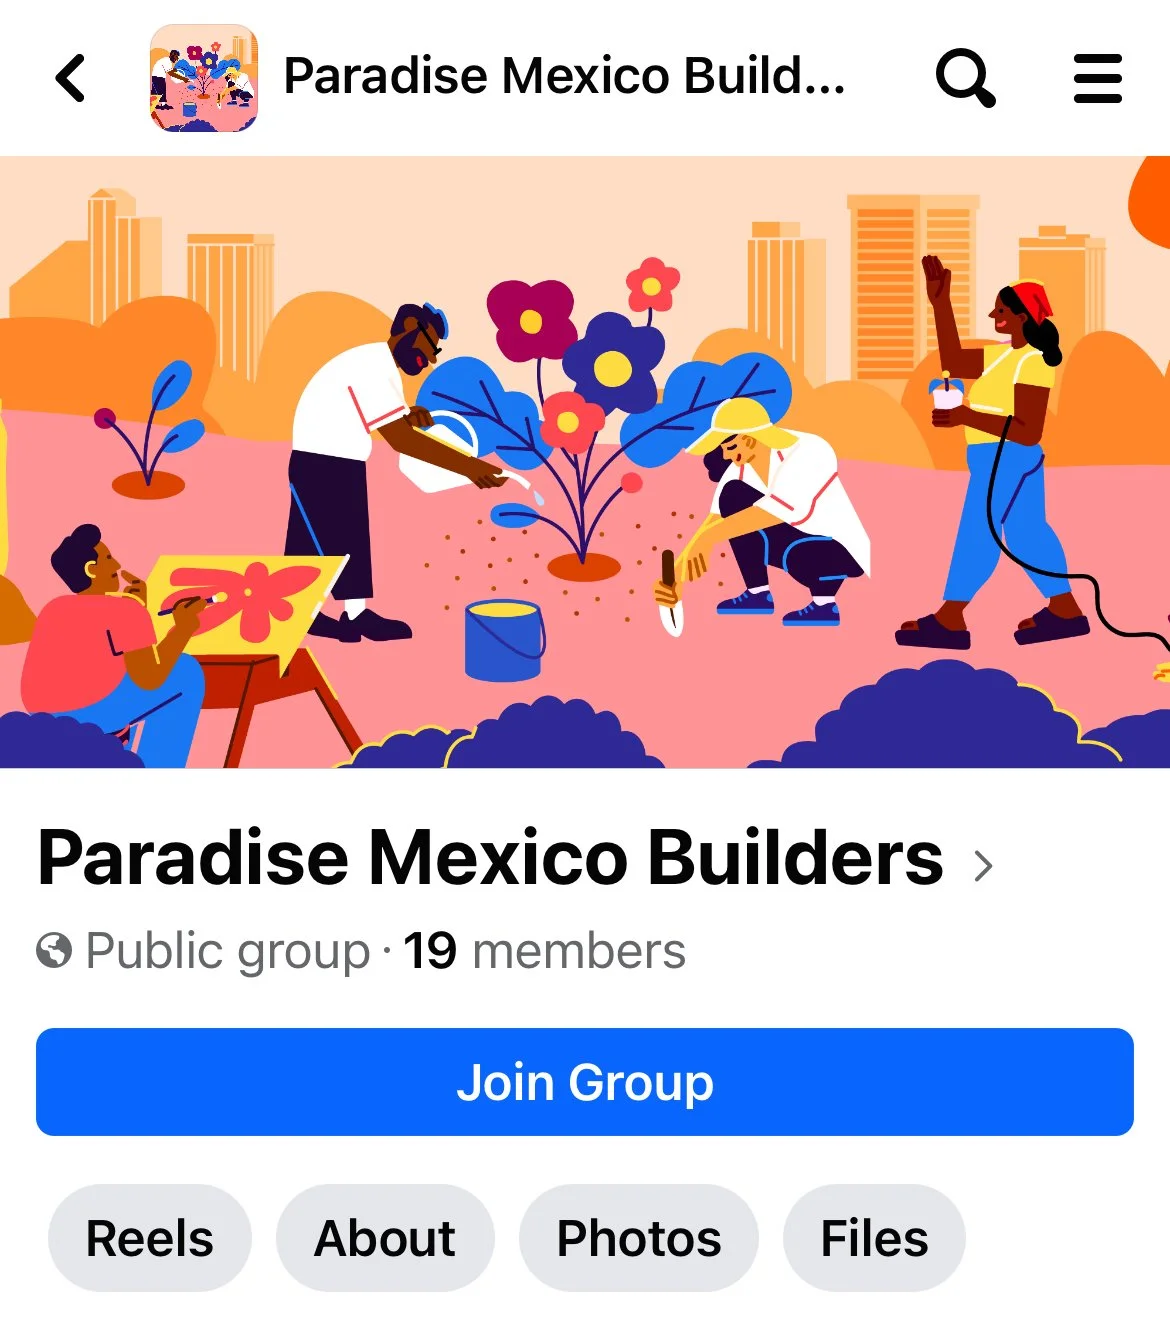View the 19 members list

(545, 950)
